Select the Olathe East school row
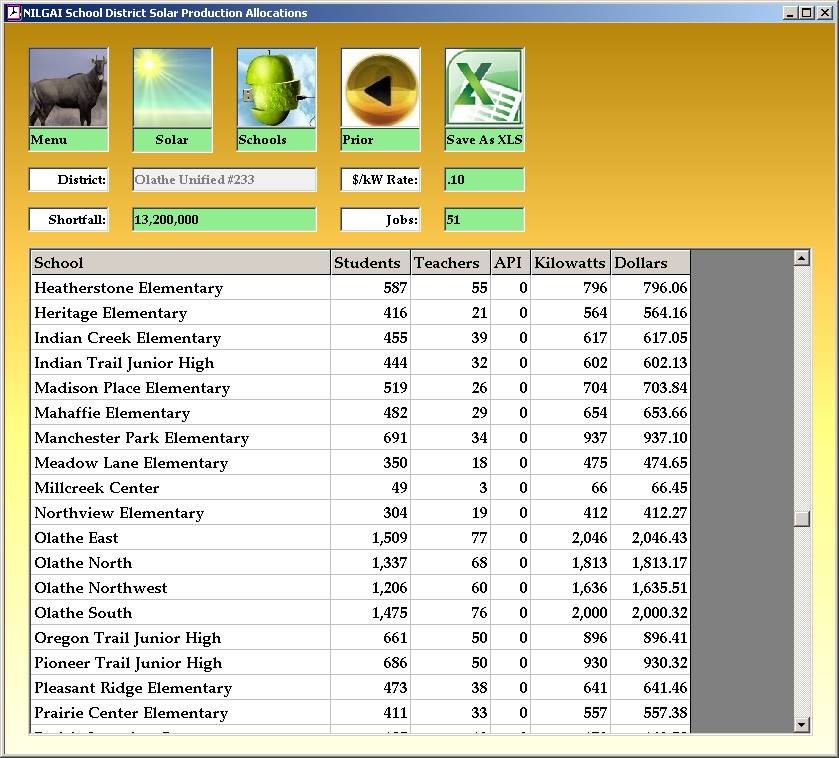 pyautogui.click(x=180, y=538)
